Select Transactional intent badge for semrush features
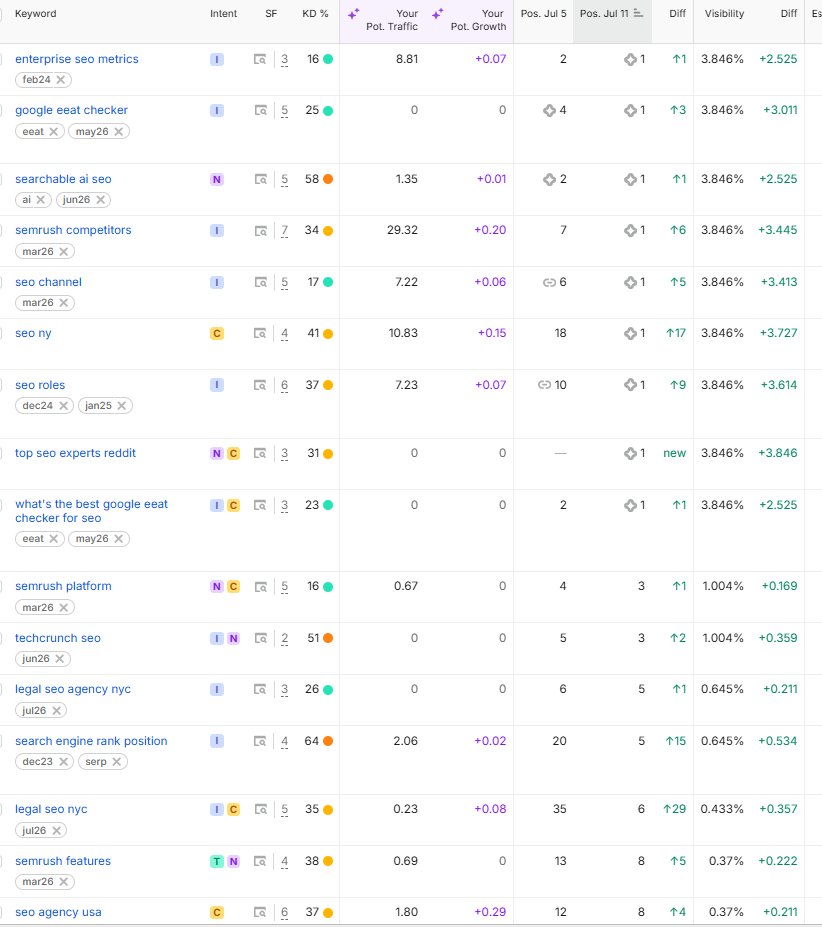This screenshot has width=822, height=927. 217,861
